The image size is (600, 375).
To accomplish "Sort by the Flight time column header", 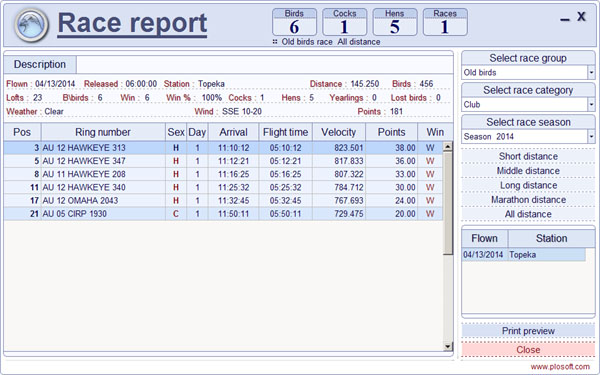I will point(285,132).
